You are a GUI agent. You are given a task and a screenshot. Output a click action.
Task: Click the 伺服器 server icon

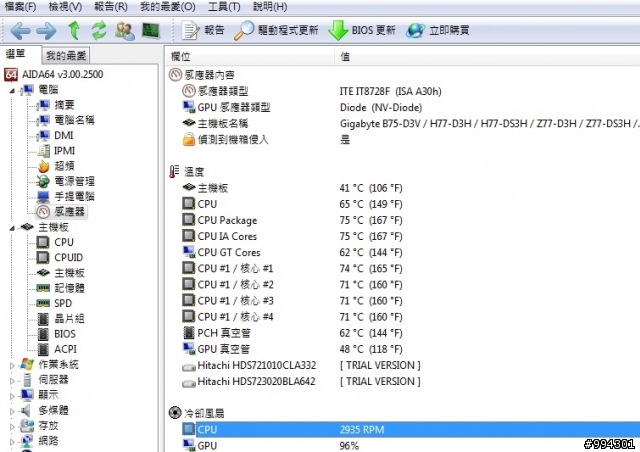point(27,380)
